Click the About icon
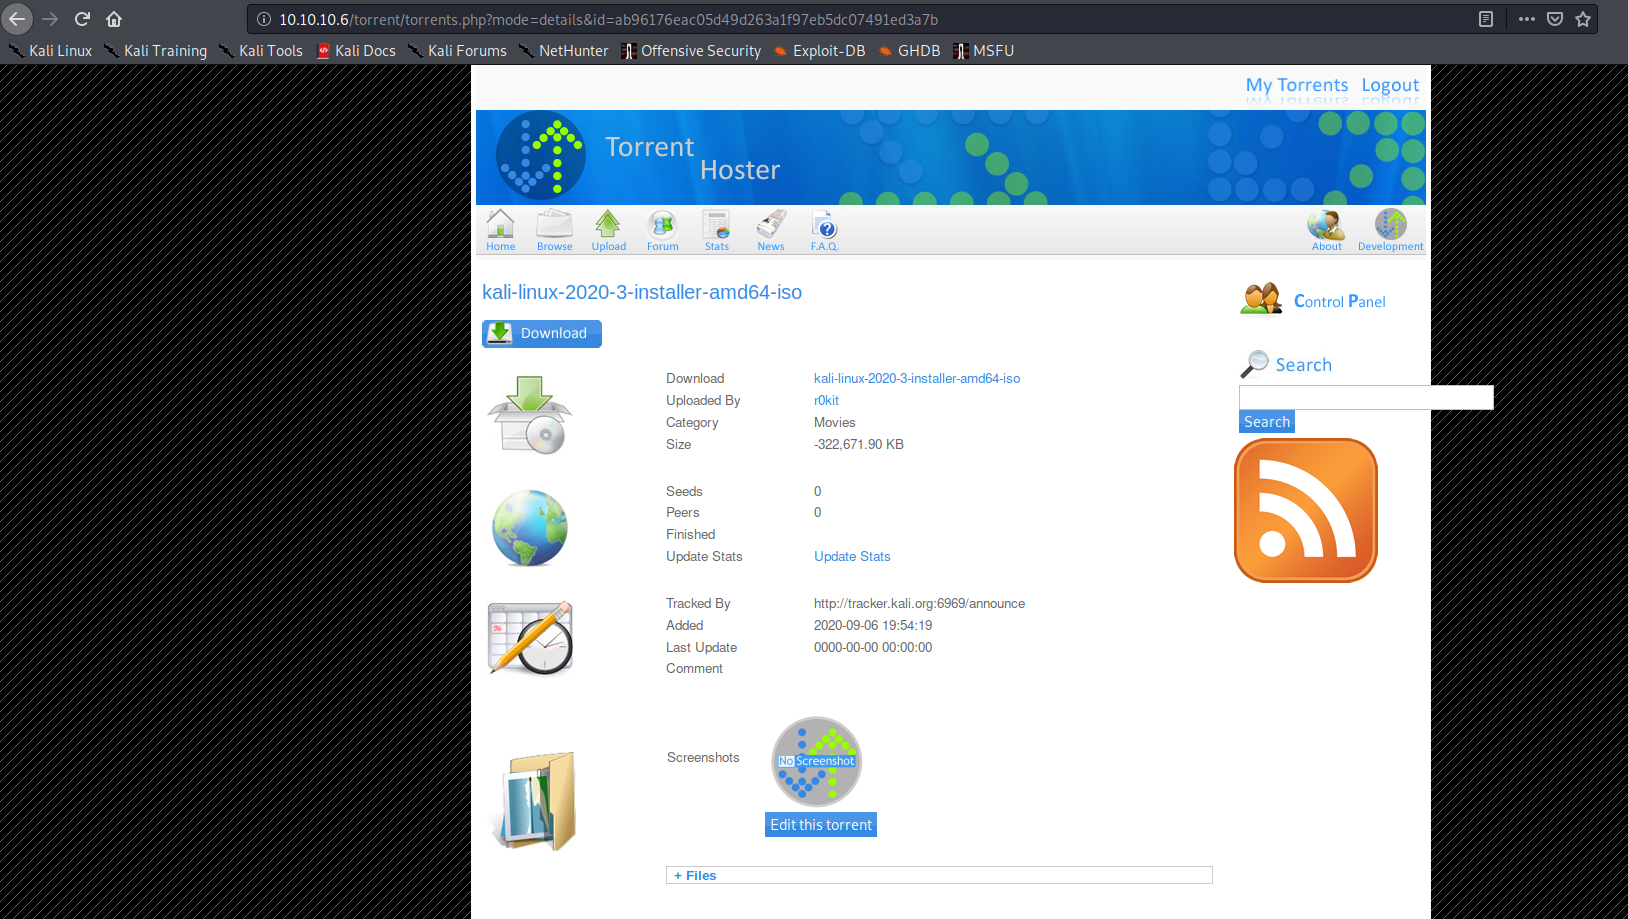The width and height of the screenshot is (1628, 919). (1326, 230)
